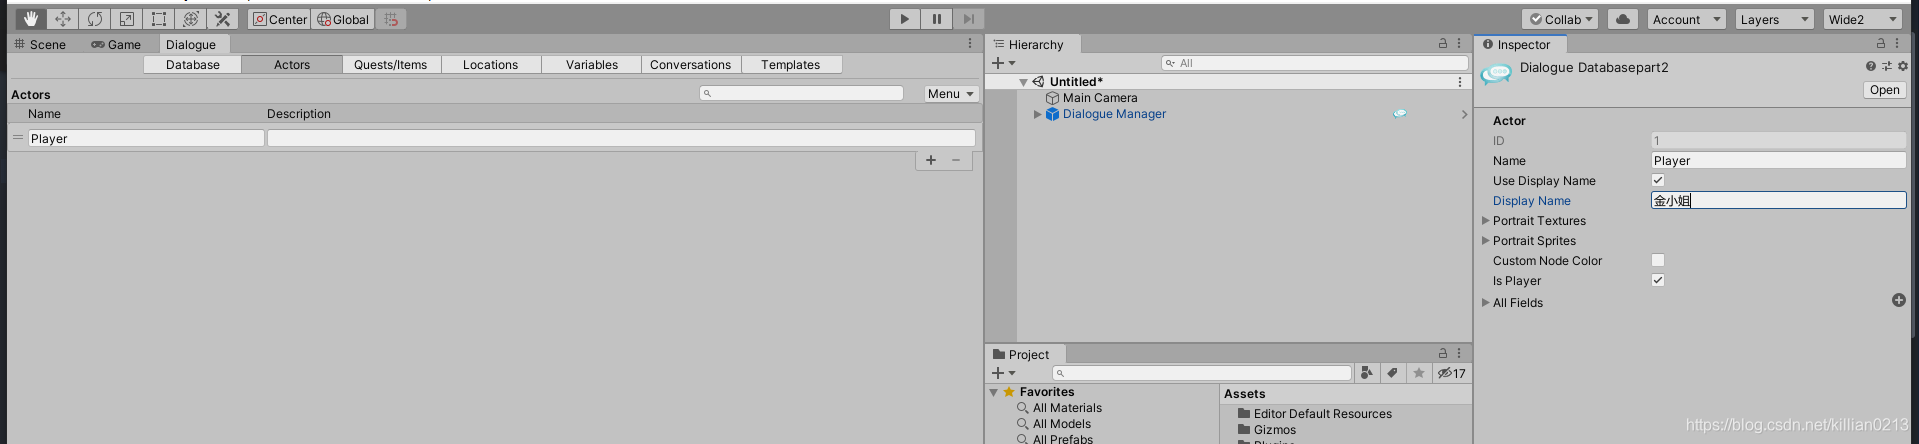Open Project create plus dropdown

pos(1003,373)
